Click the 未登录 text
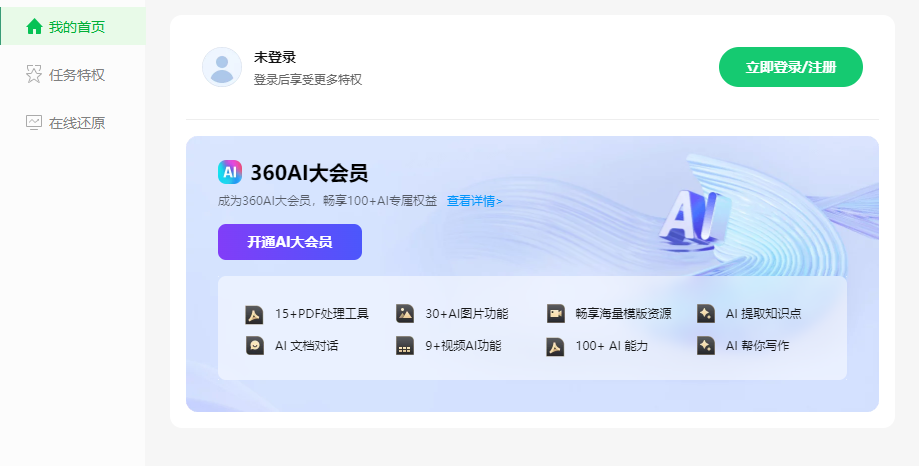 pyautogui.click(x=275, y=57)
